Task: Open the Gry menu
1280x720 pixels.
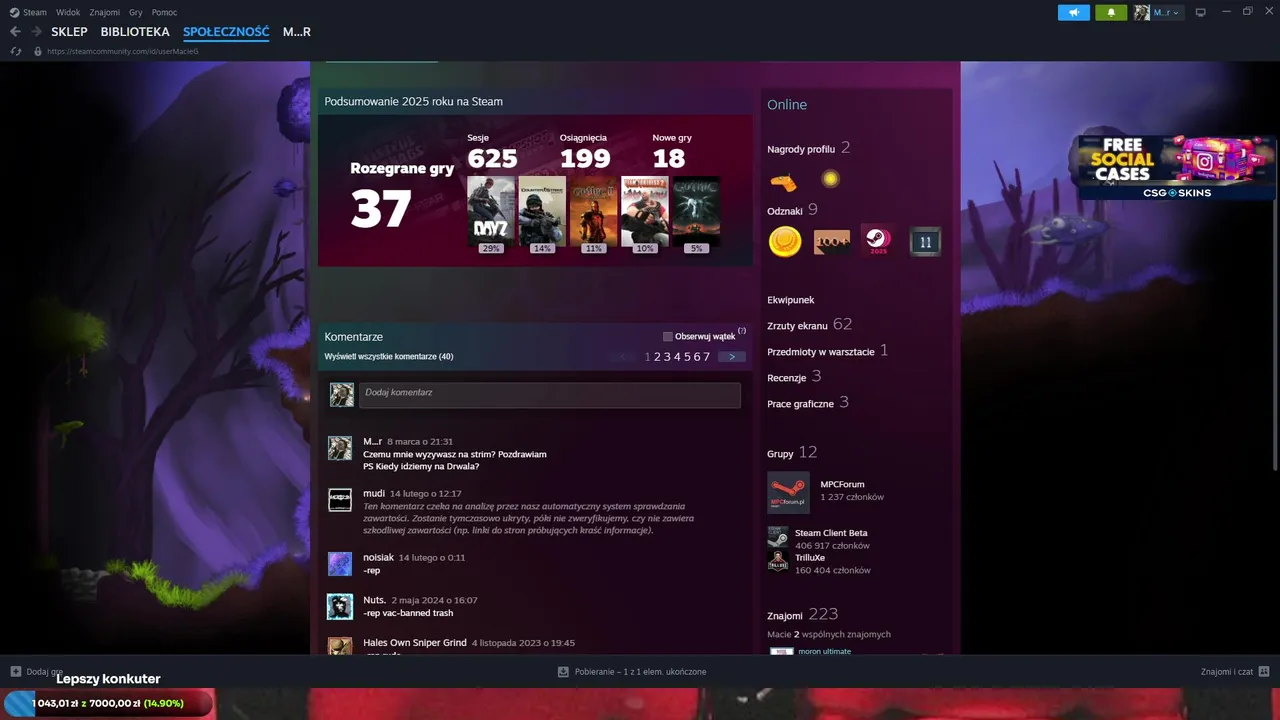Action: [x=136, y=12]
